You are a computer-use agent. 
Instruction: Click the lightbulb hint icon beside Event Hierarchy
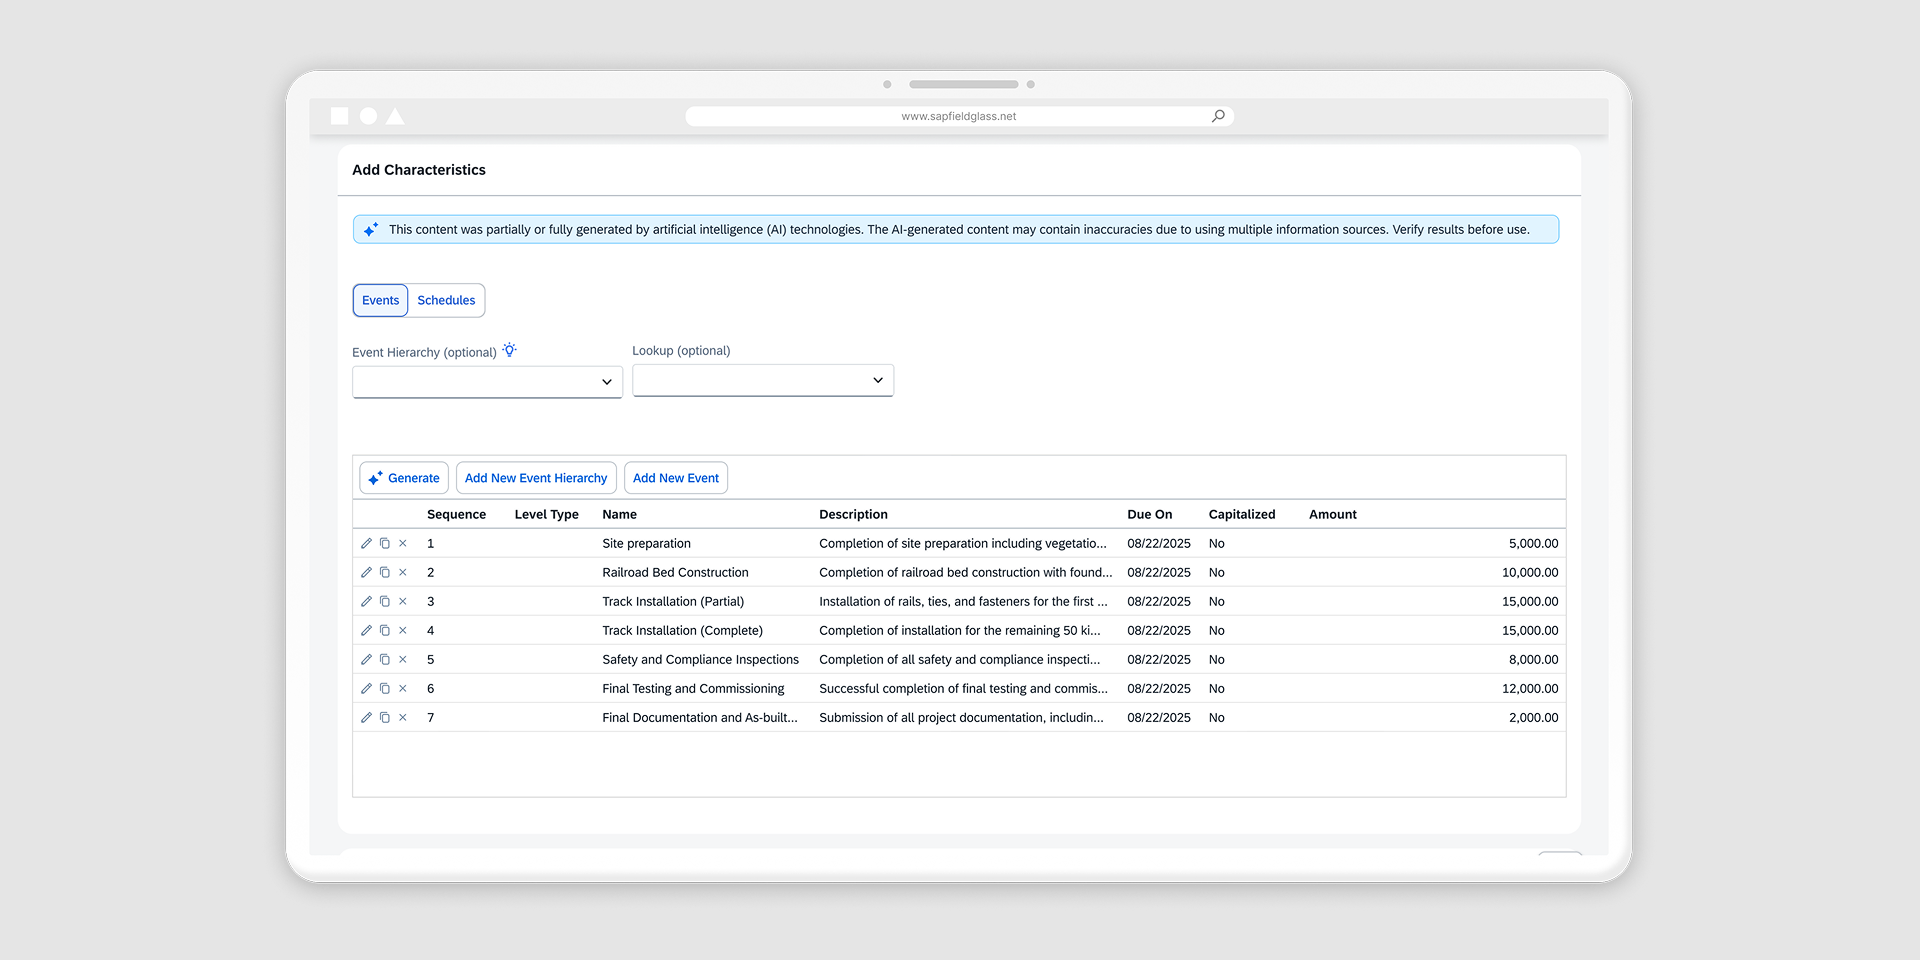point(510,350)
